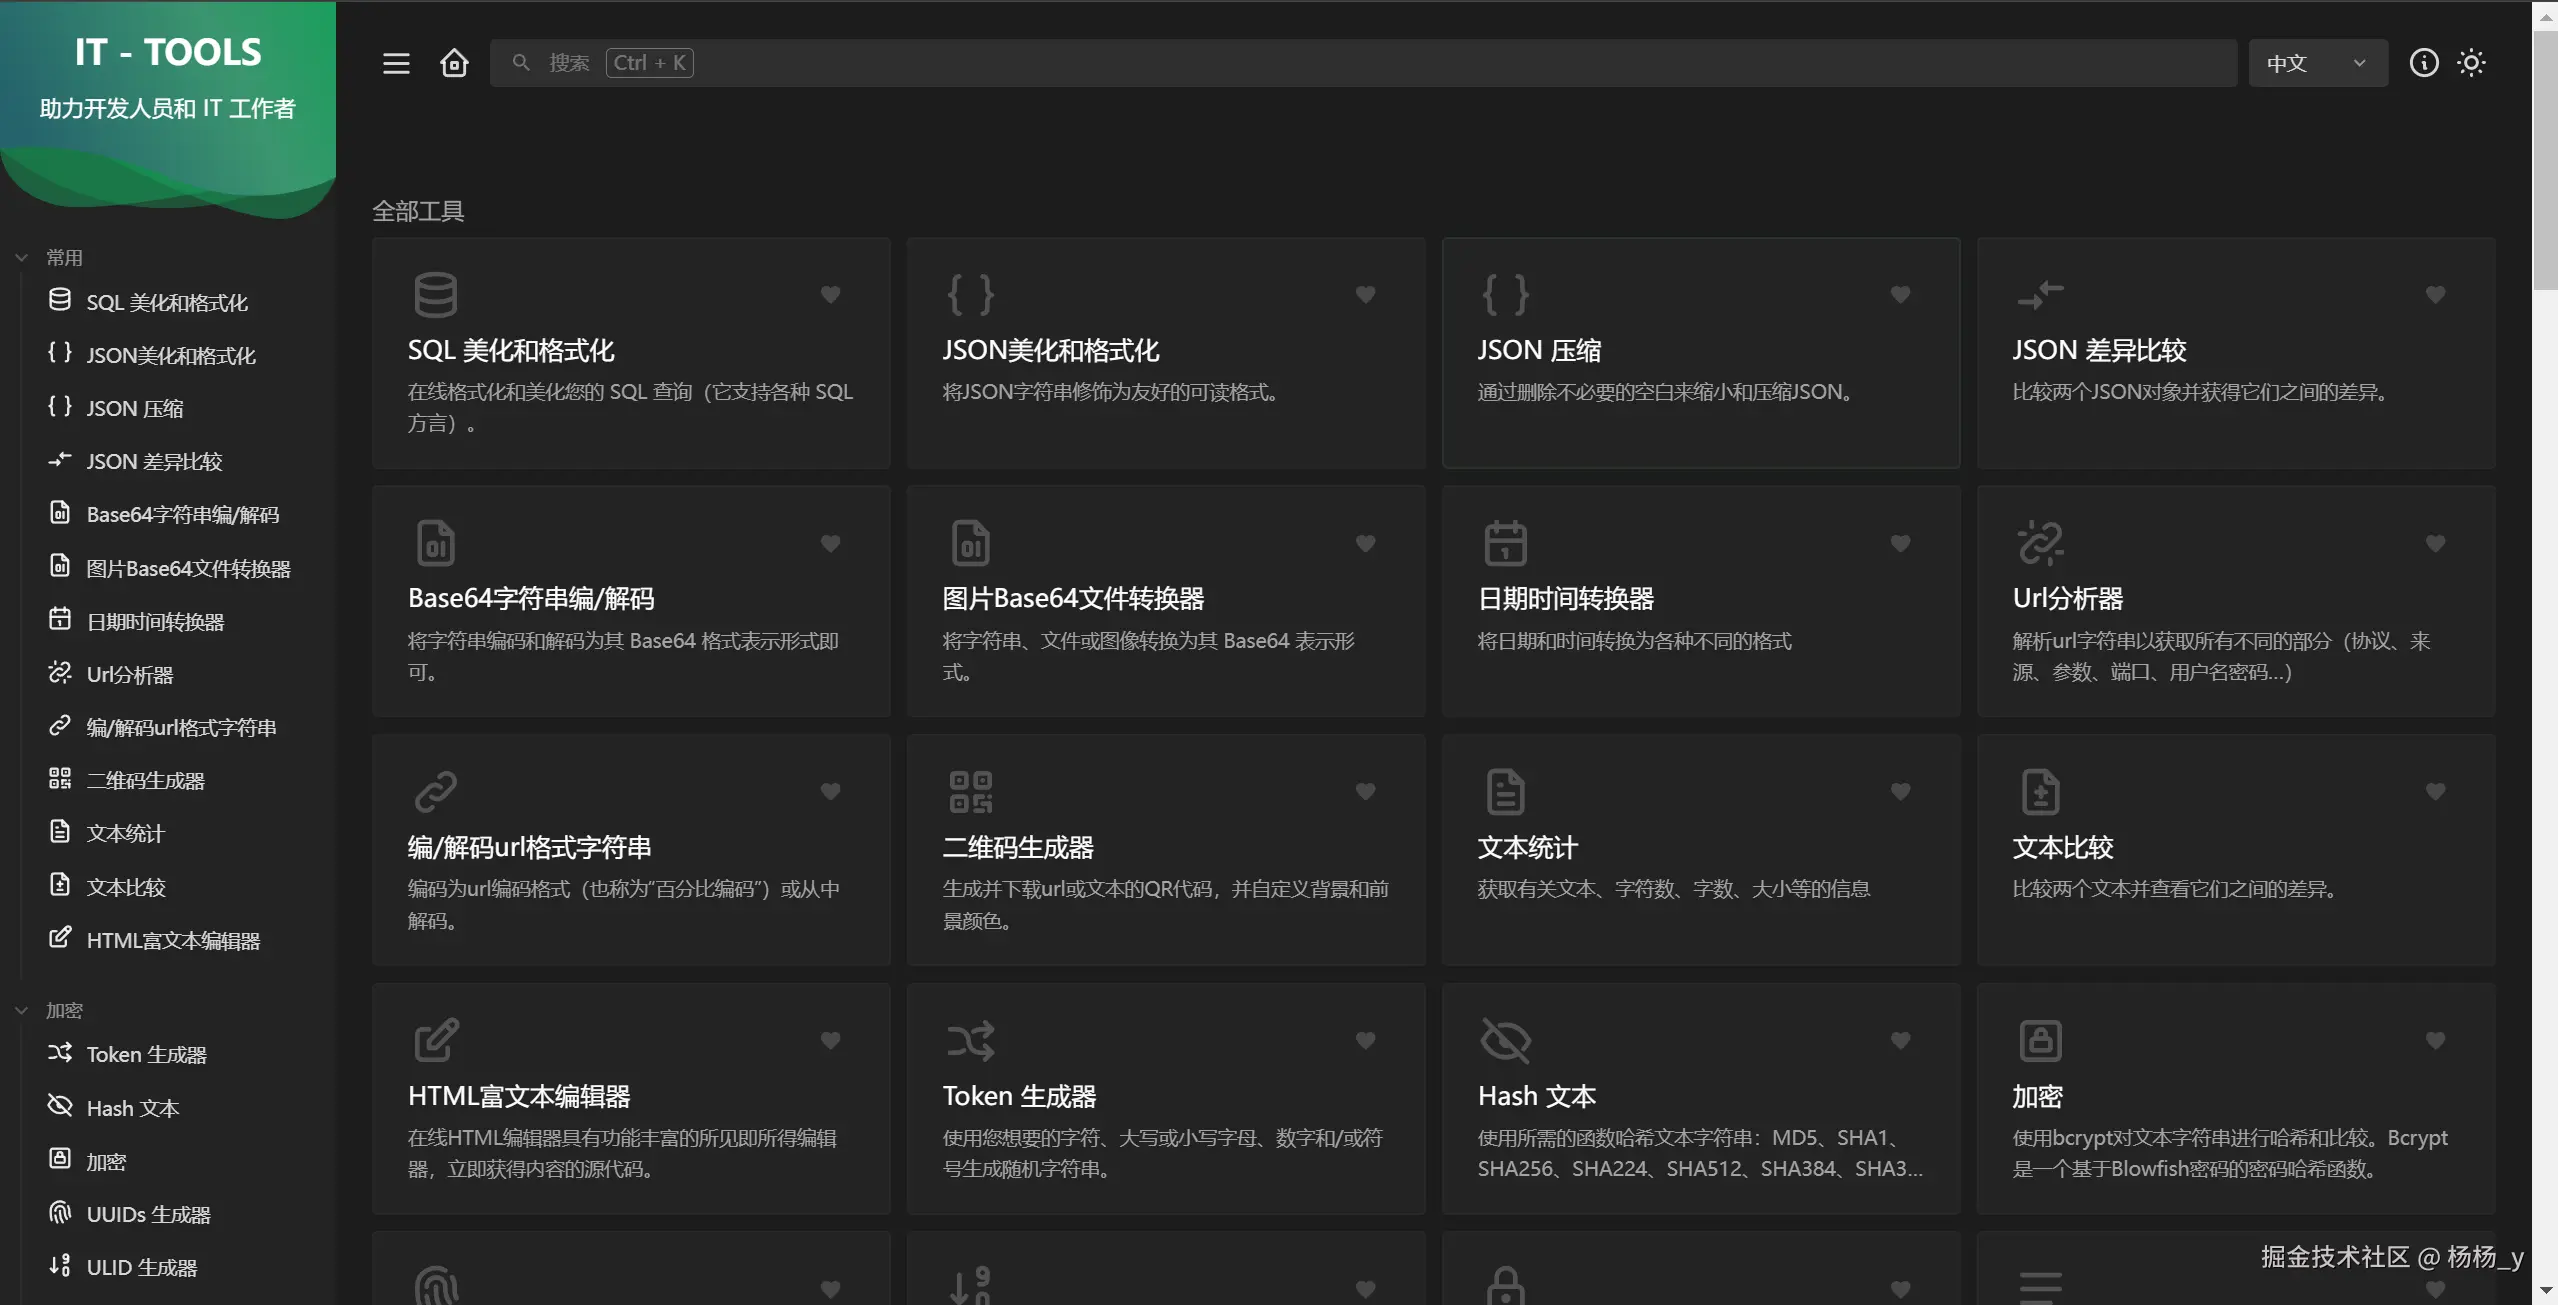The width and height of the screenshot is (2558, 1305).
Task: Click braces icon on JSON美化和格式化 card
Action: click(x=970, y=294)
